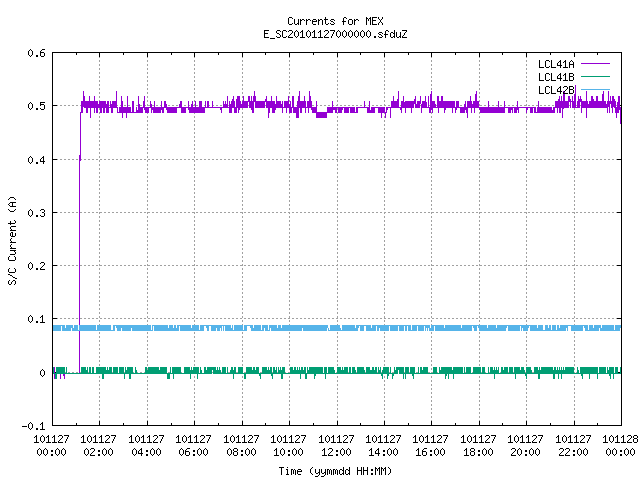
Task: Click the x-axis tick '101127 12:00'
Action: (x=336, y=446)
